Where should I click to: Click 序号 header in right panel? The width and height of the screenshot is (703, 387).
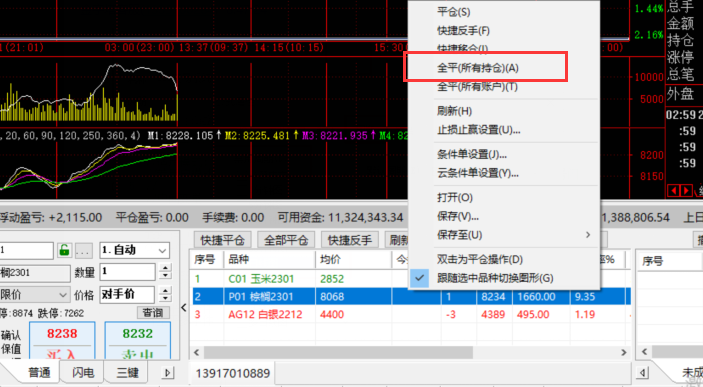(652, 260)
